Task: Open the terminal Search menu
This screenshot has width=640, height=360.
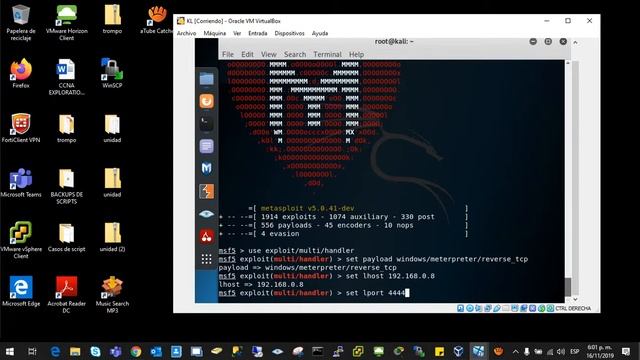Action: click(x=295, y=54)
